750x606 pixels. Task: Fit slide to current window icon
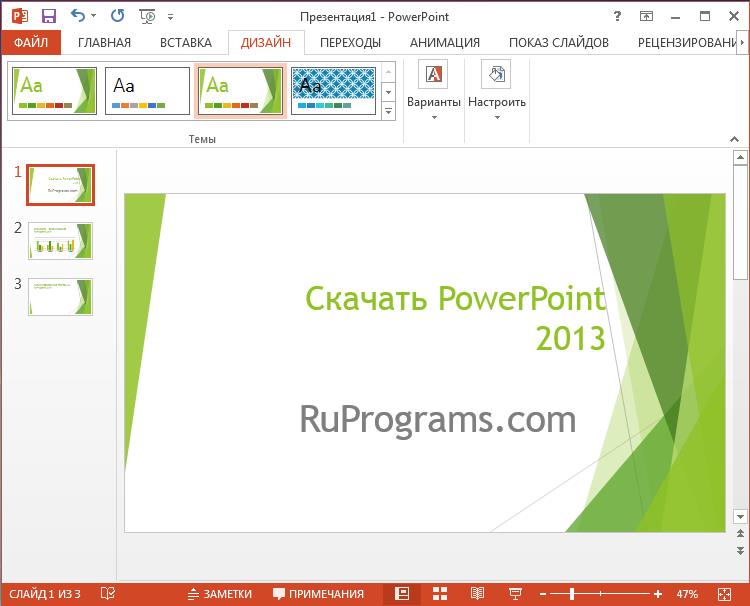pos(725,594)
